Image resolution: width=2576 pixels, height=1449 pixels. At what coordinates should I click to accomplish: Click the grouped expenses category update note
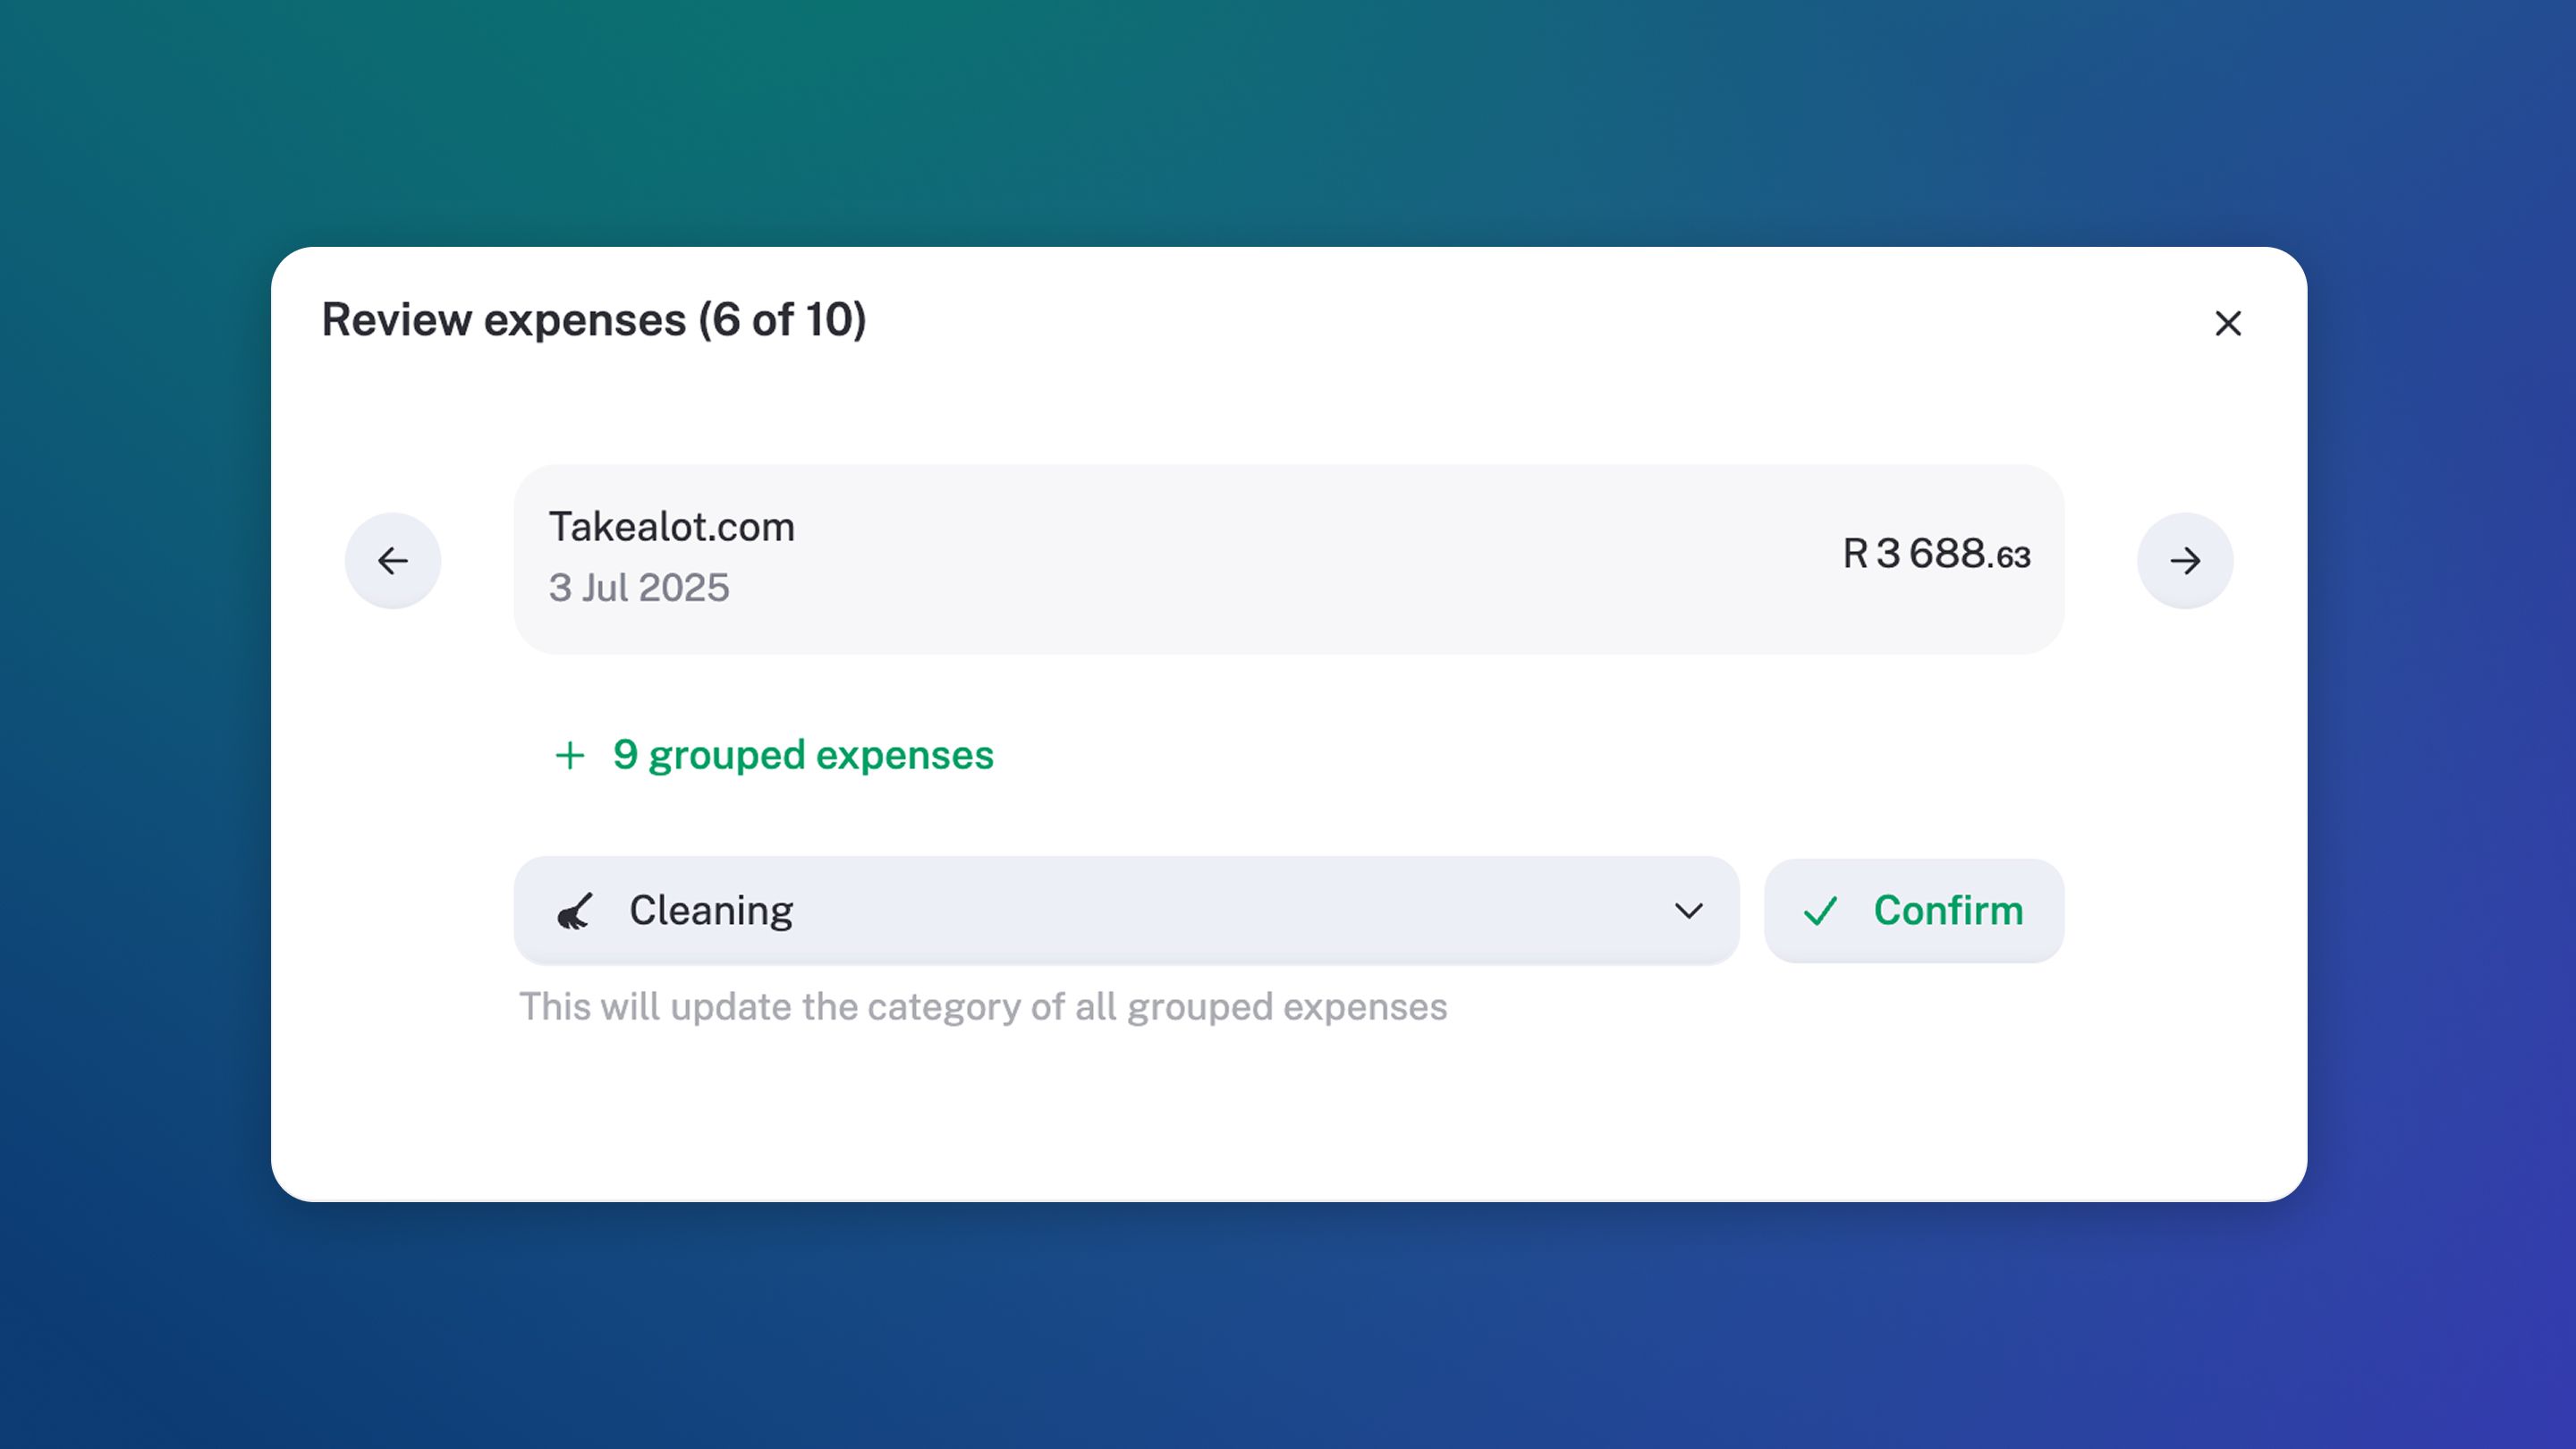[983, 1007]
